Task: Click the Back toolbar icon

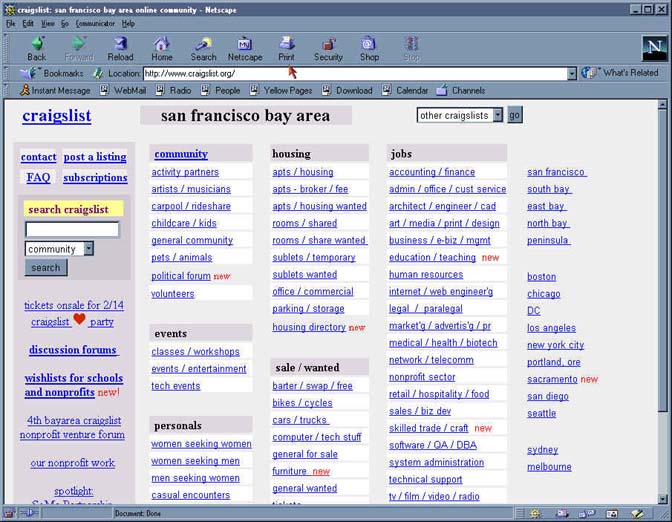Action: (36, 48)
